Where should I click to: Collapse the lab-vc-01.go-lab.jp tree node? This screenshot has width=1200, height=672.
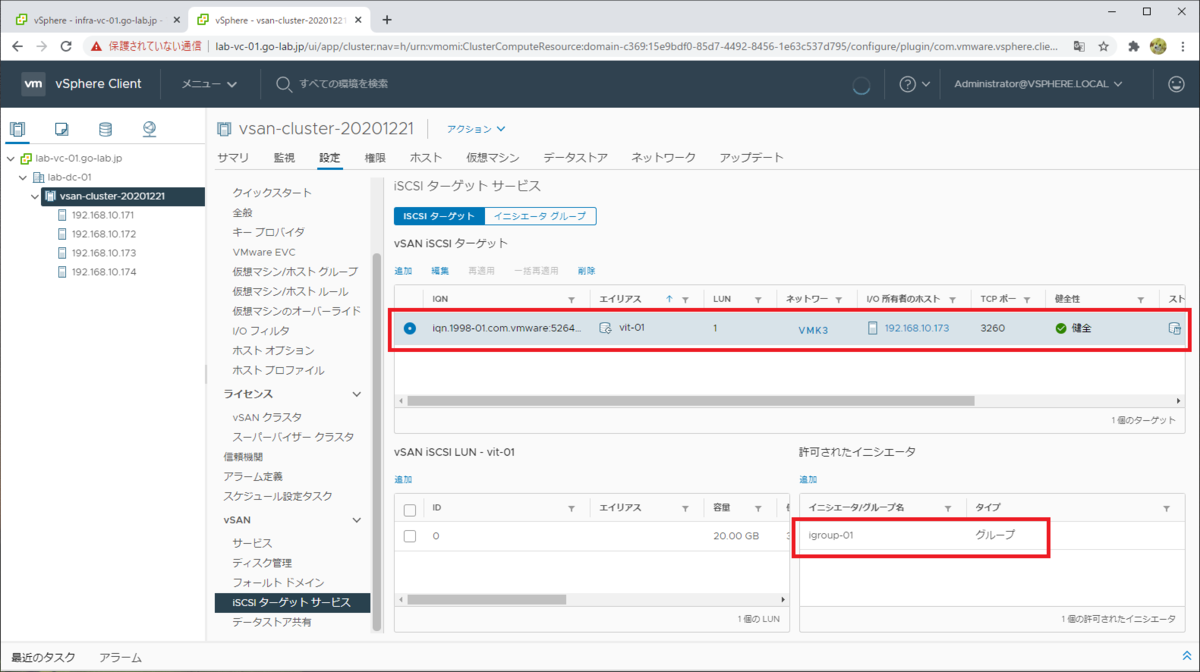tap(10, 158)
